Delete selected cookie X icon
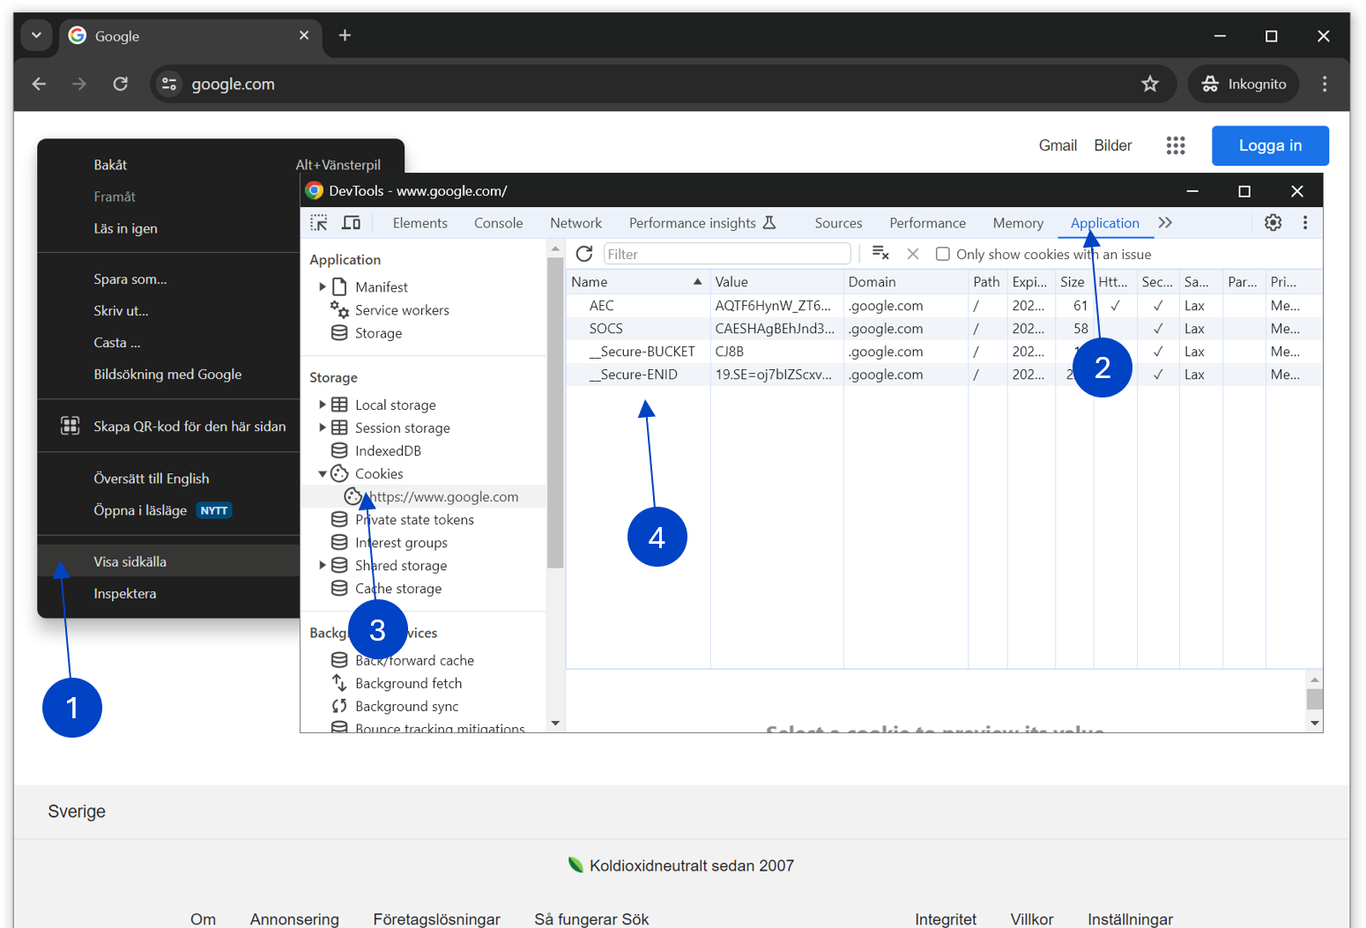 click(x=913, y=254)
